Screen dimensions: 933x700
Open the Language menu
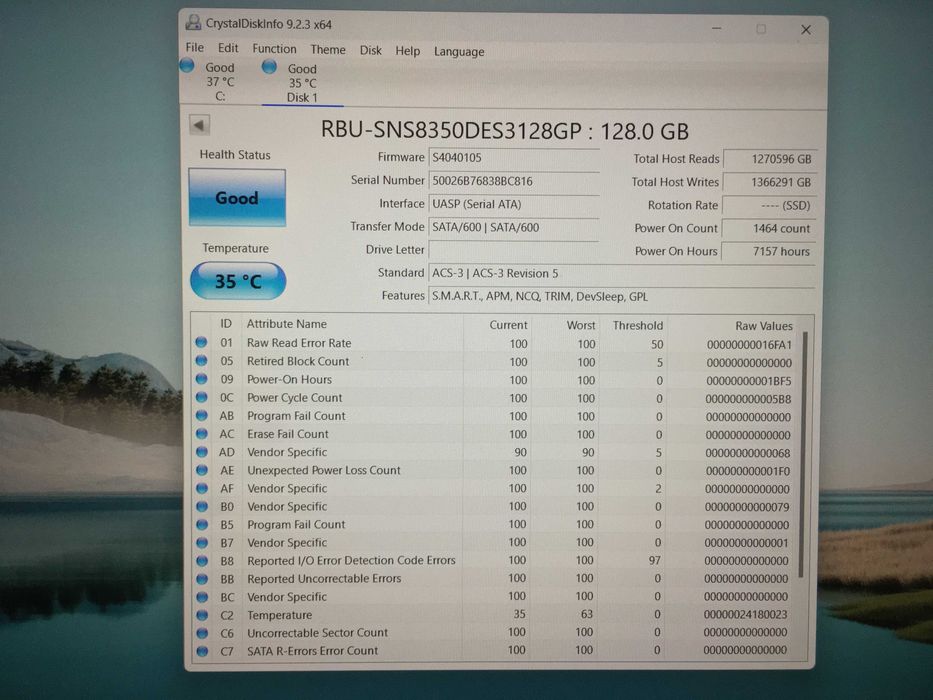click(459, 51)
